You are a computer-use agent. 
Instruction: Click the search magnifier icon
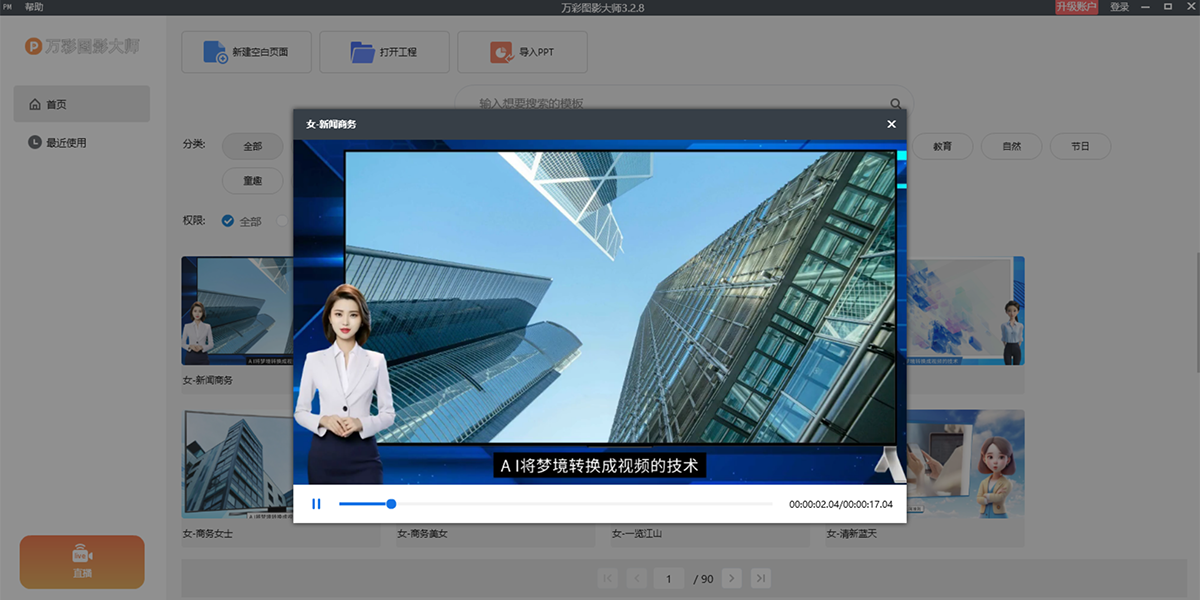coord(896,103)
